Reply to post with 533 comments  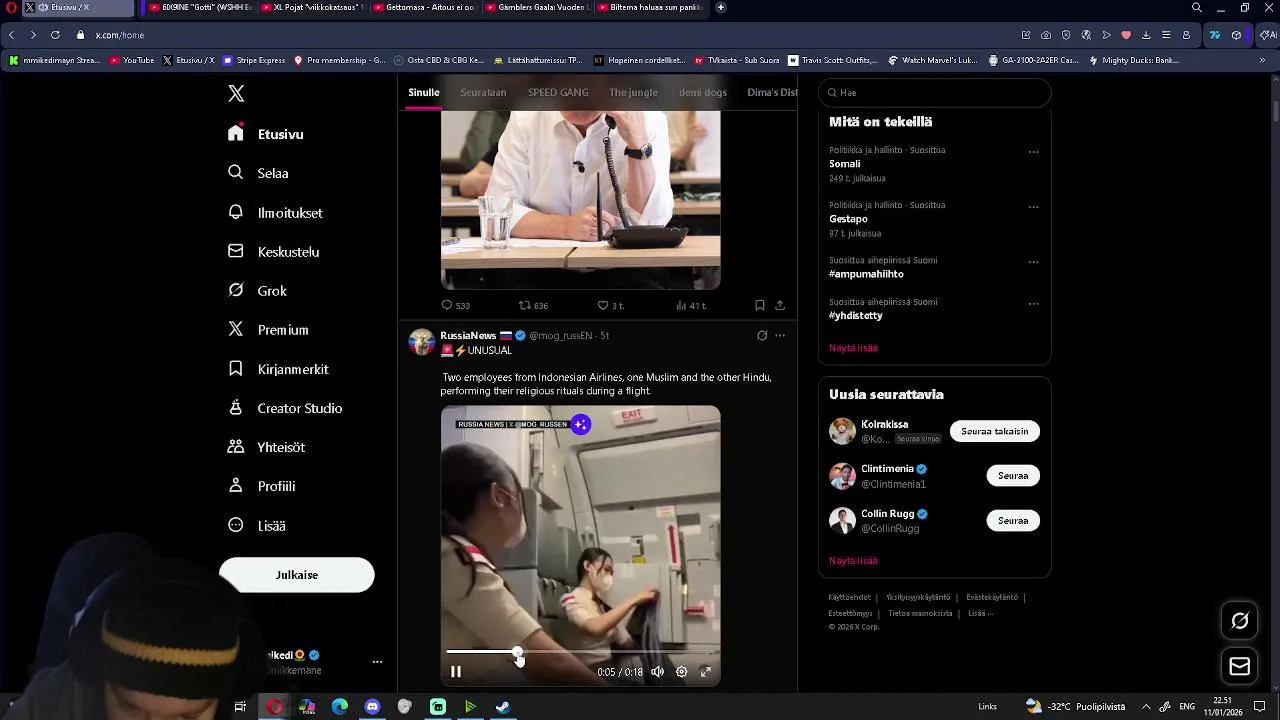click(x=455, y=305)
